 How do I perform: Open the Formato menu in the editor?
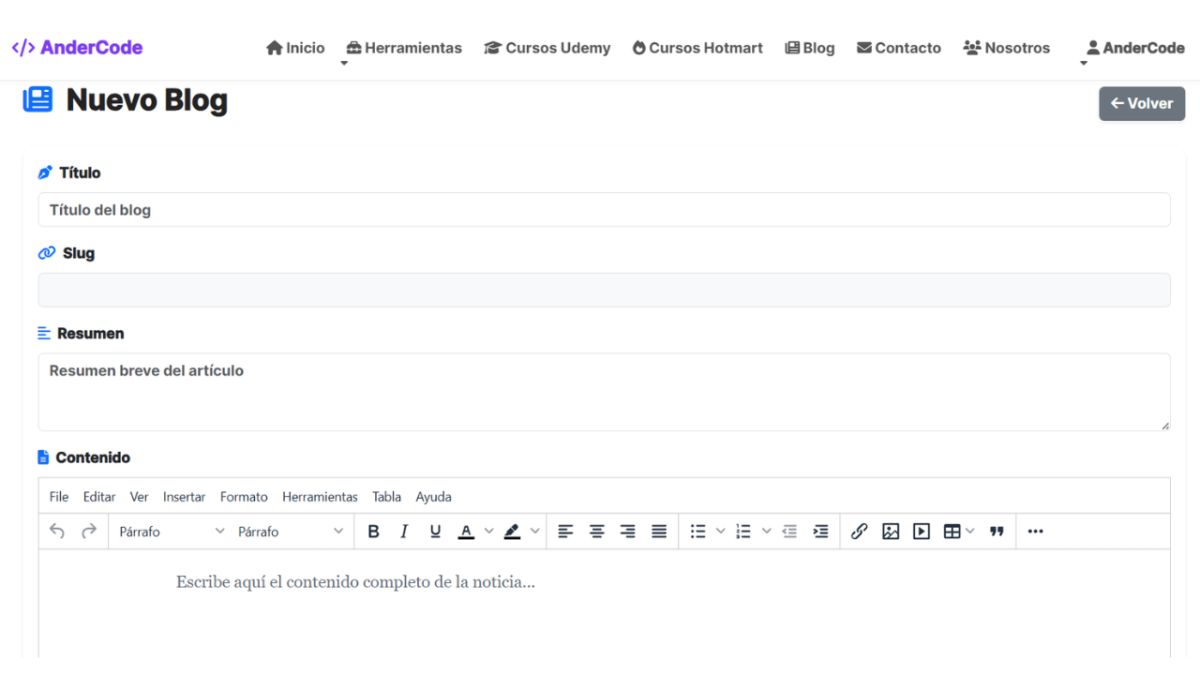(244, 497)
